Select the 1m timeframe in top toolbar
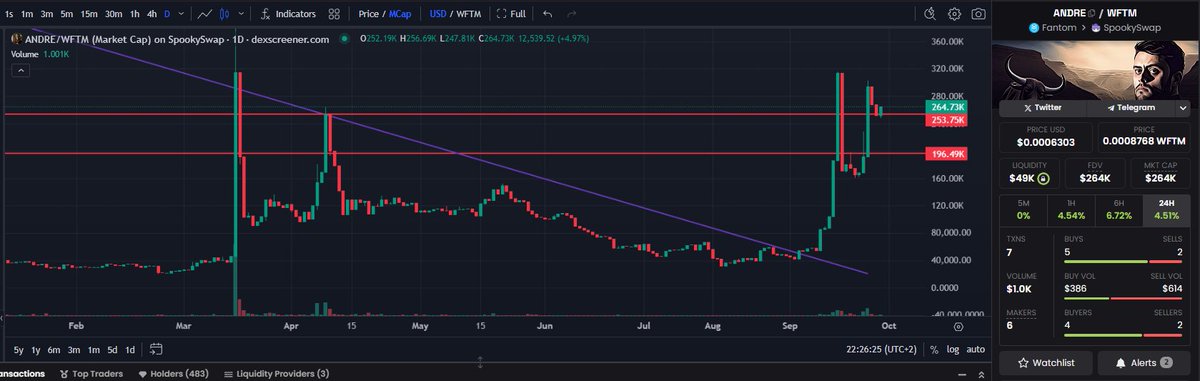1200x381 pixels. (27, 14)
